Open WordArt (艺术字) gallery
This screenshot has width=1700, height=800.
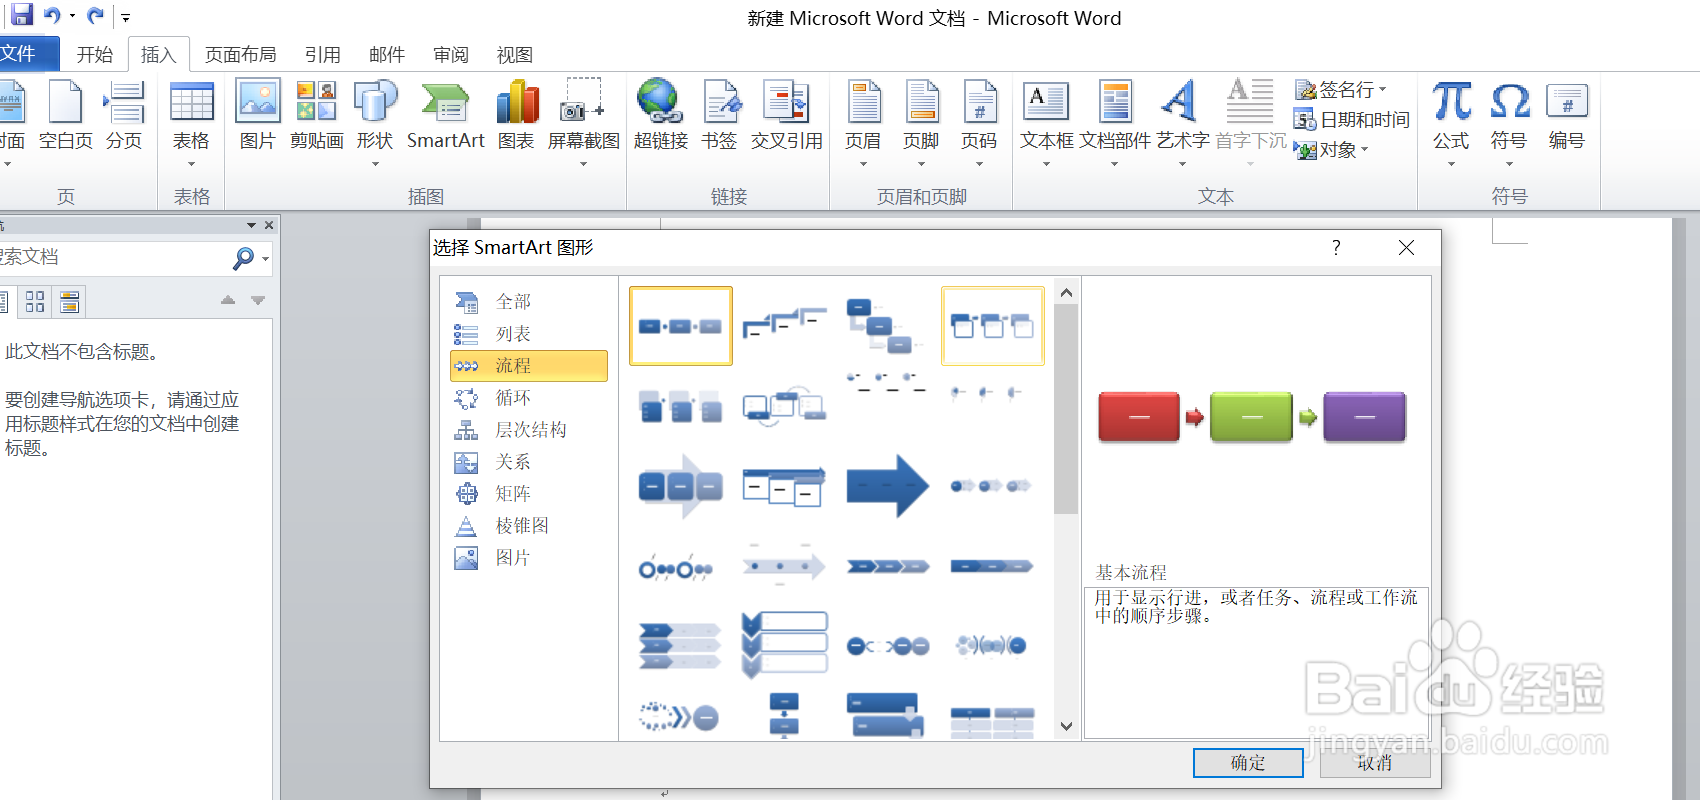[x=1182, y=124]
